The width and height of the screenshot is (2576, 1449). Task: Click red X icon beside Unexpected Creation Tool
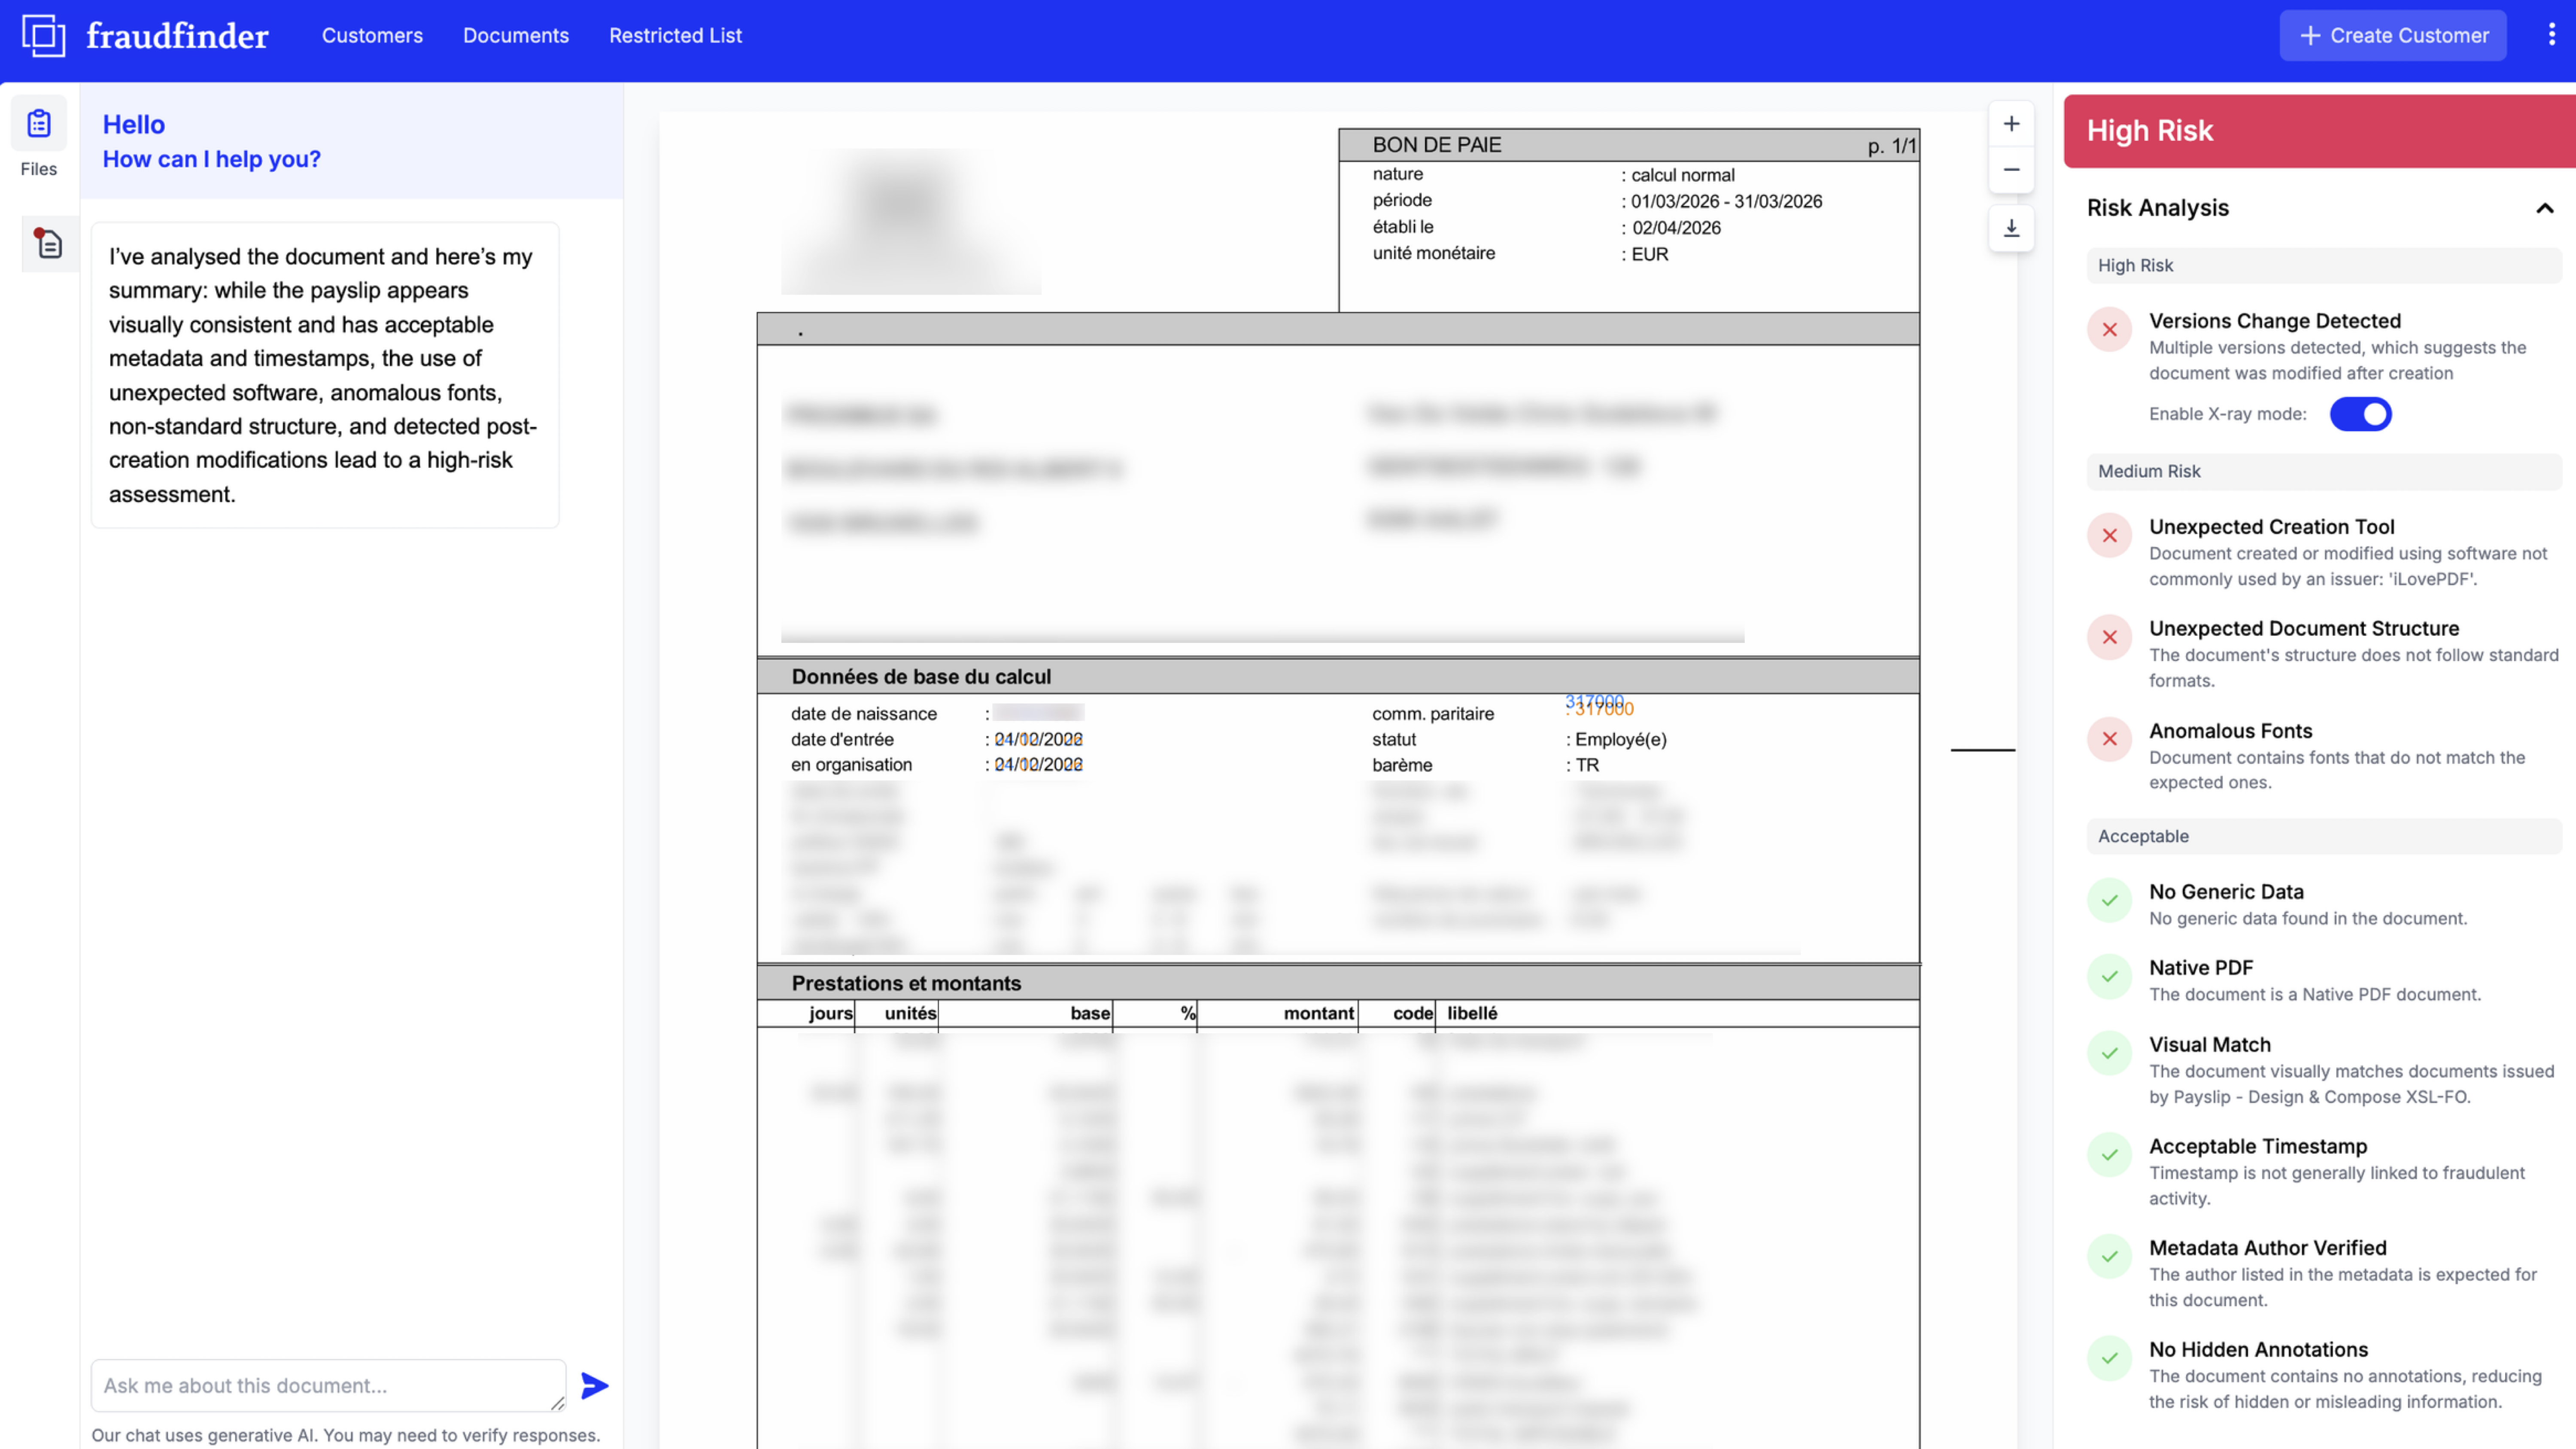pyautogui.click(x=2109, y=536)
